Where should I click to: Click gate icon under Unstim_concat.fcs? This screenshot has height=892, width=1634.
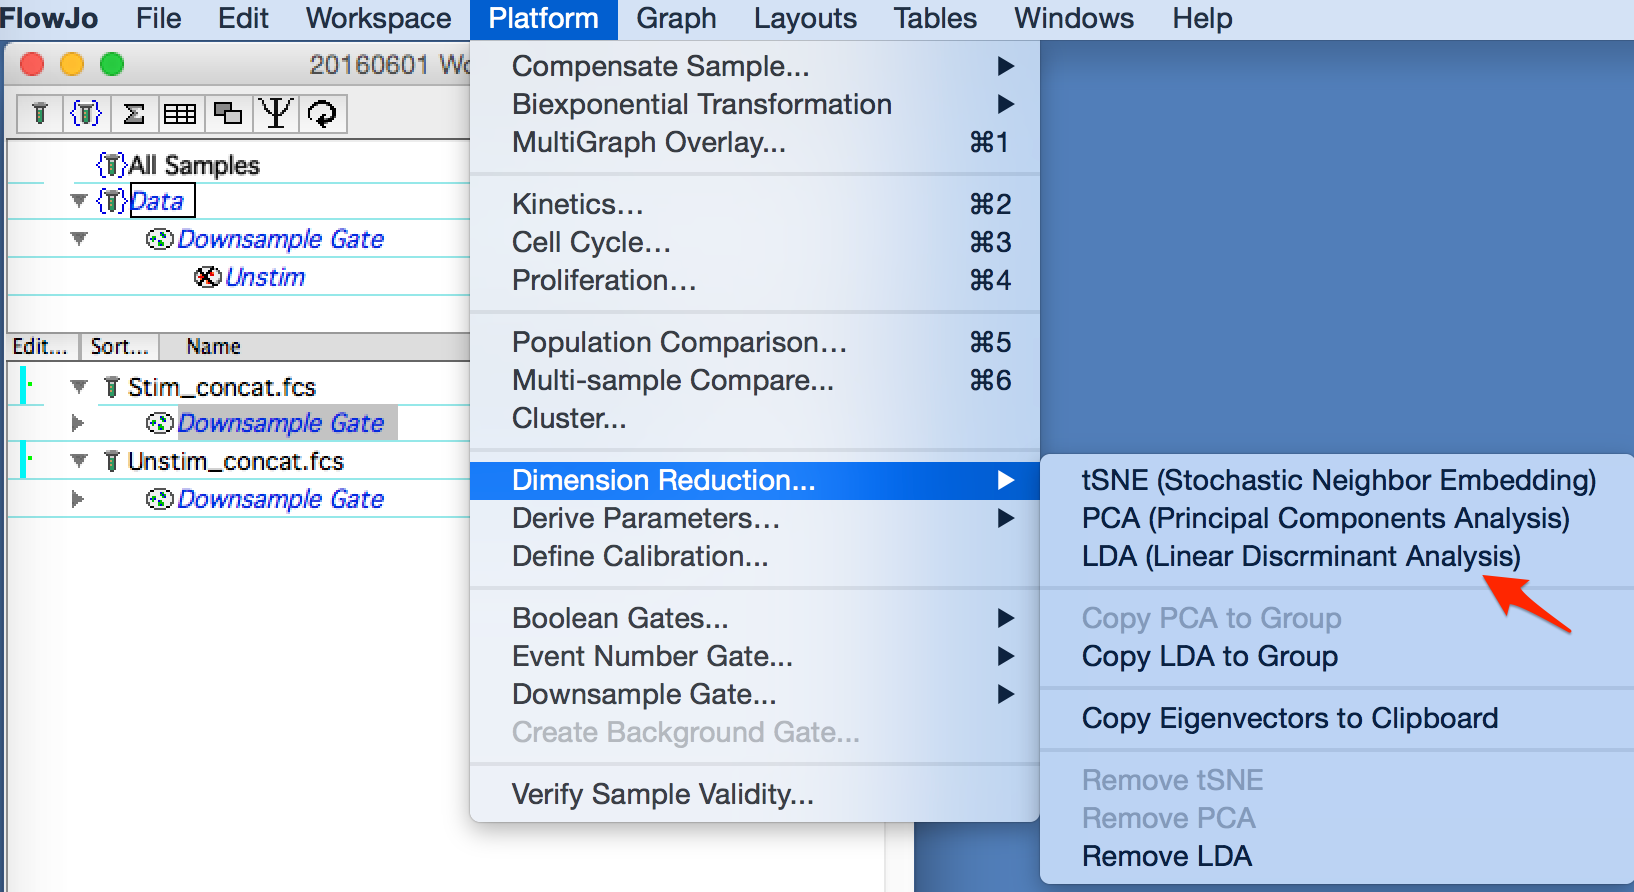[160, 499]
